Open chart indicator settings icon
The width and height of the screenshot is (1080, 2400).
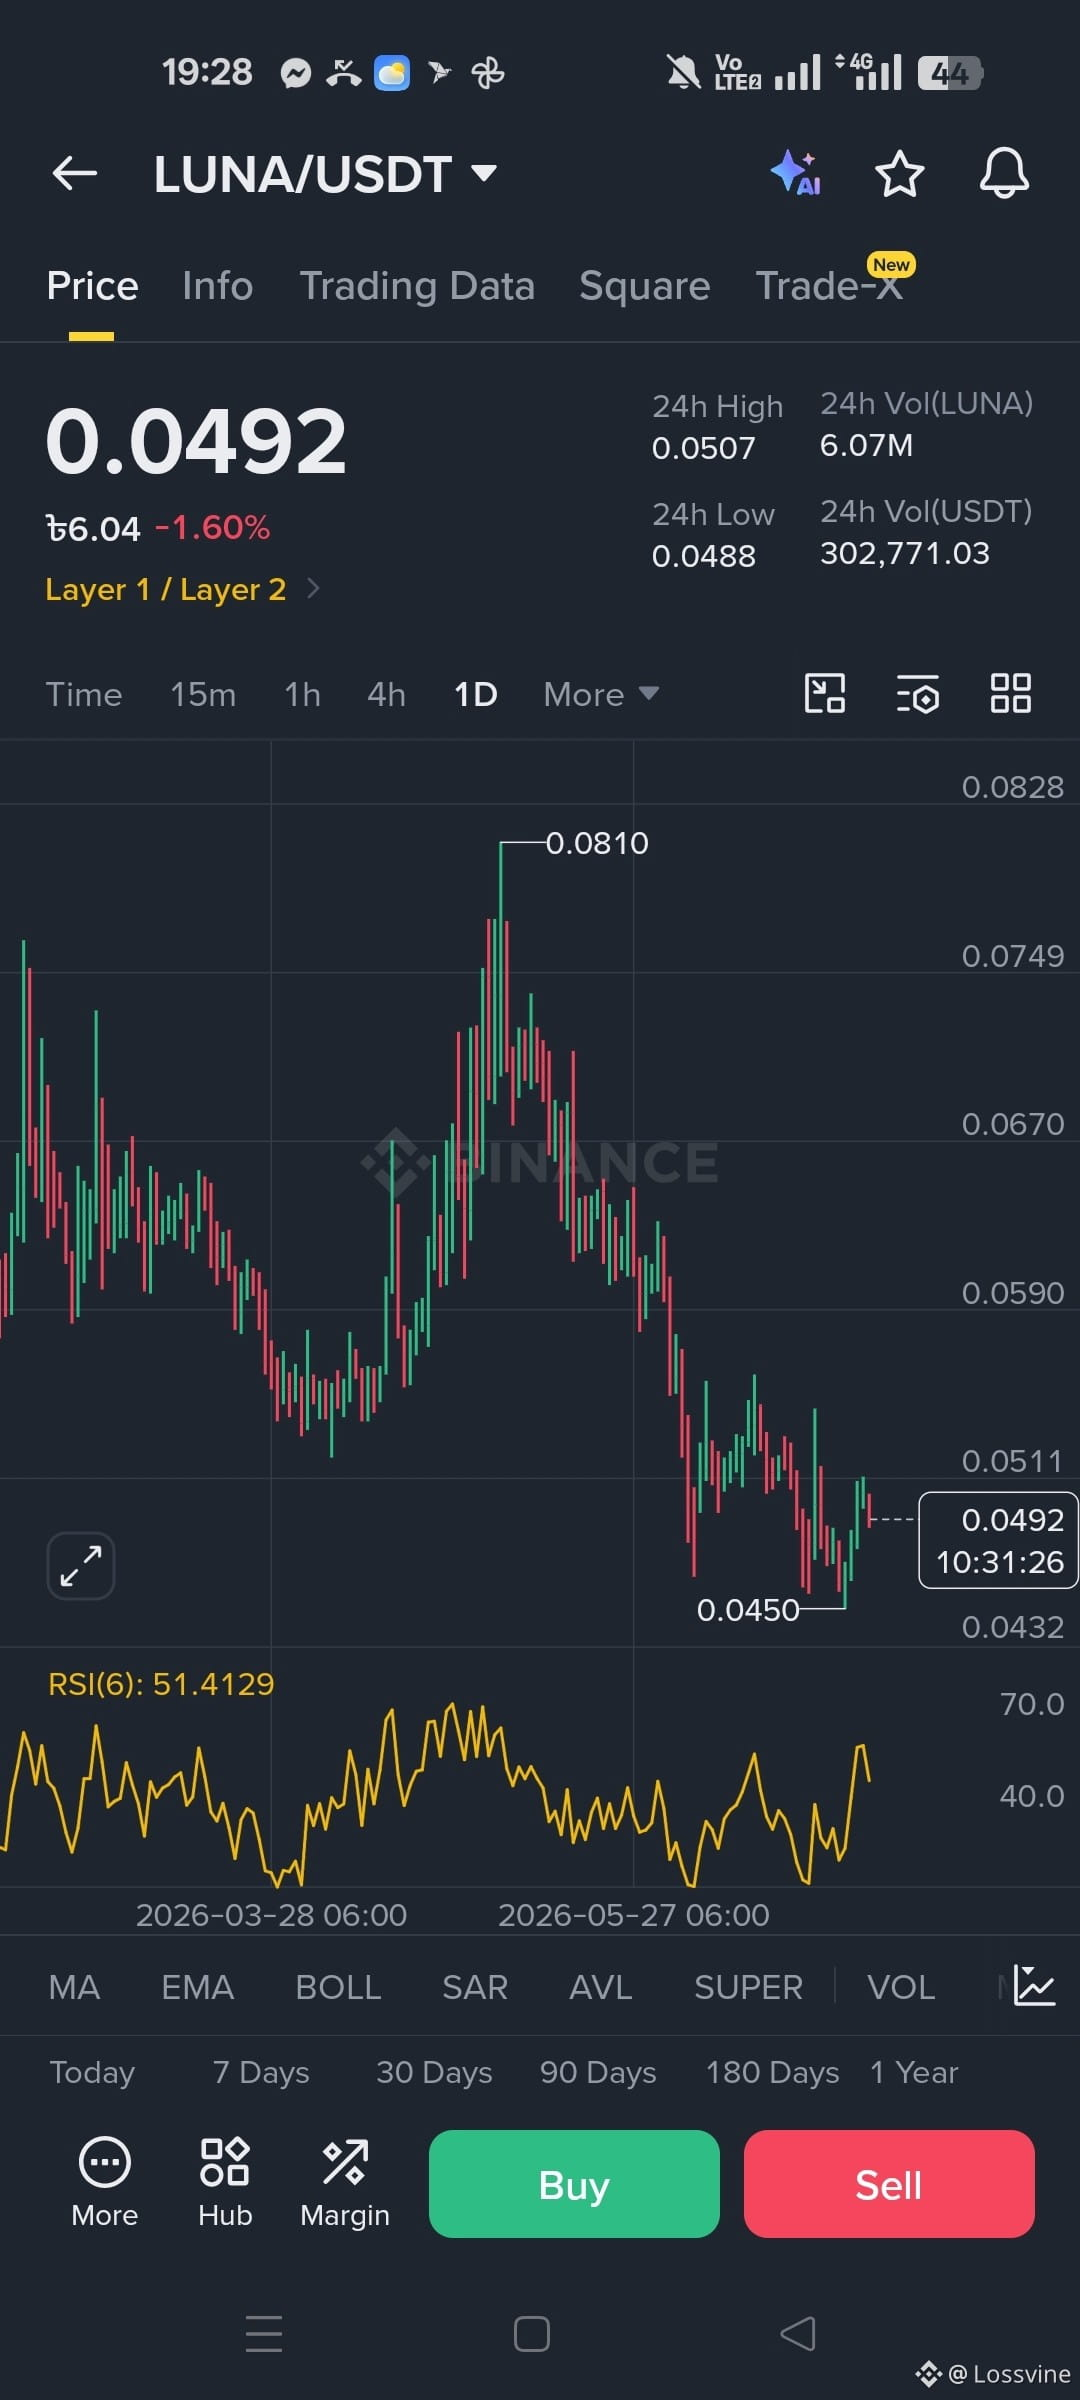coord(918,693)
